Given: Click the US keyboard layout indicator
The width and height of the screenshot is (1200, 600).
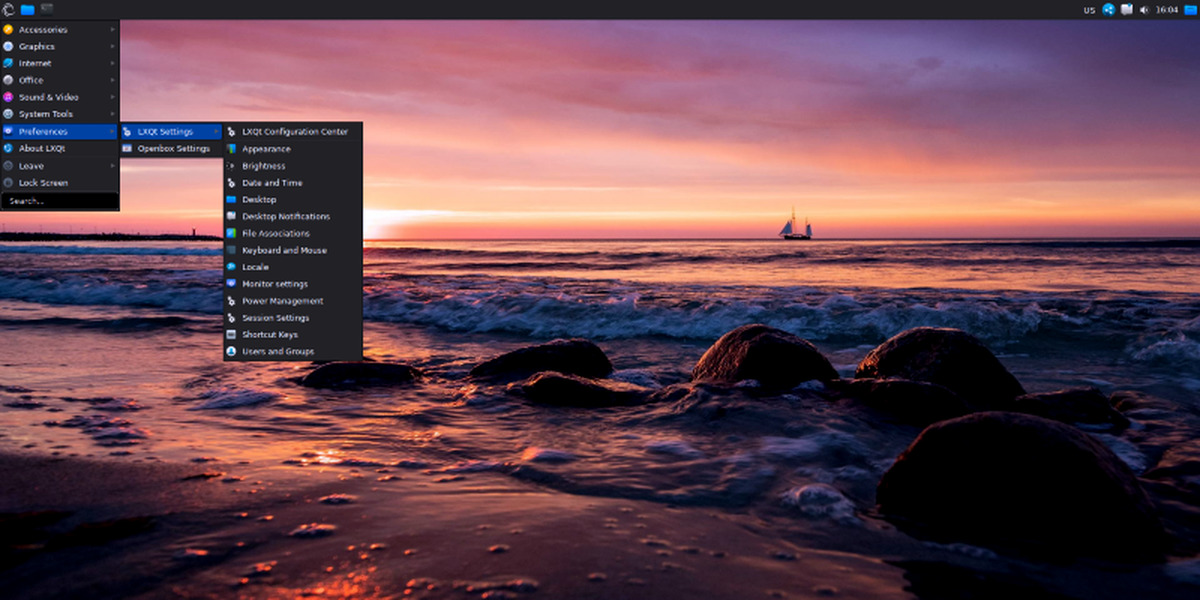Looking at the screenshot, I should click(x=1089, y=10).
